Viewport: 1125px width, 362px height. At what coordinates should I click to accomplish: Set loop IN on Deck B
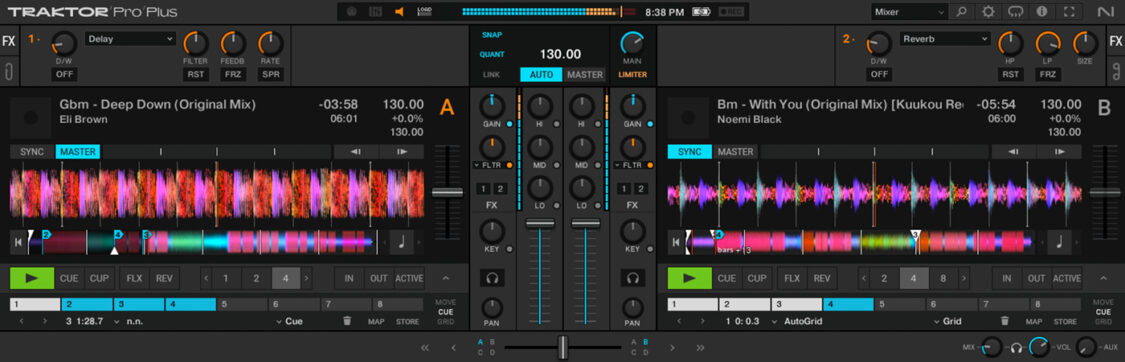(1007, 278)
